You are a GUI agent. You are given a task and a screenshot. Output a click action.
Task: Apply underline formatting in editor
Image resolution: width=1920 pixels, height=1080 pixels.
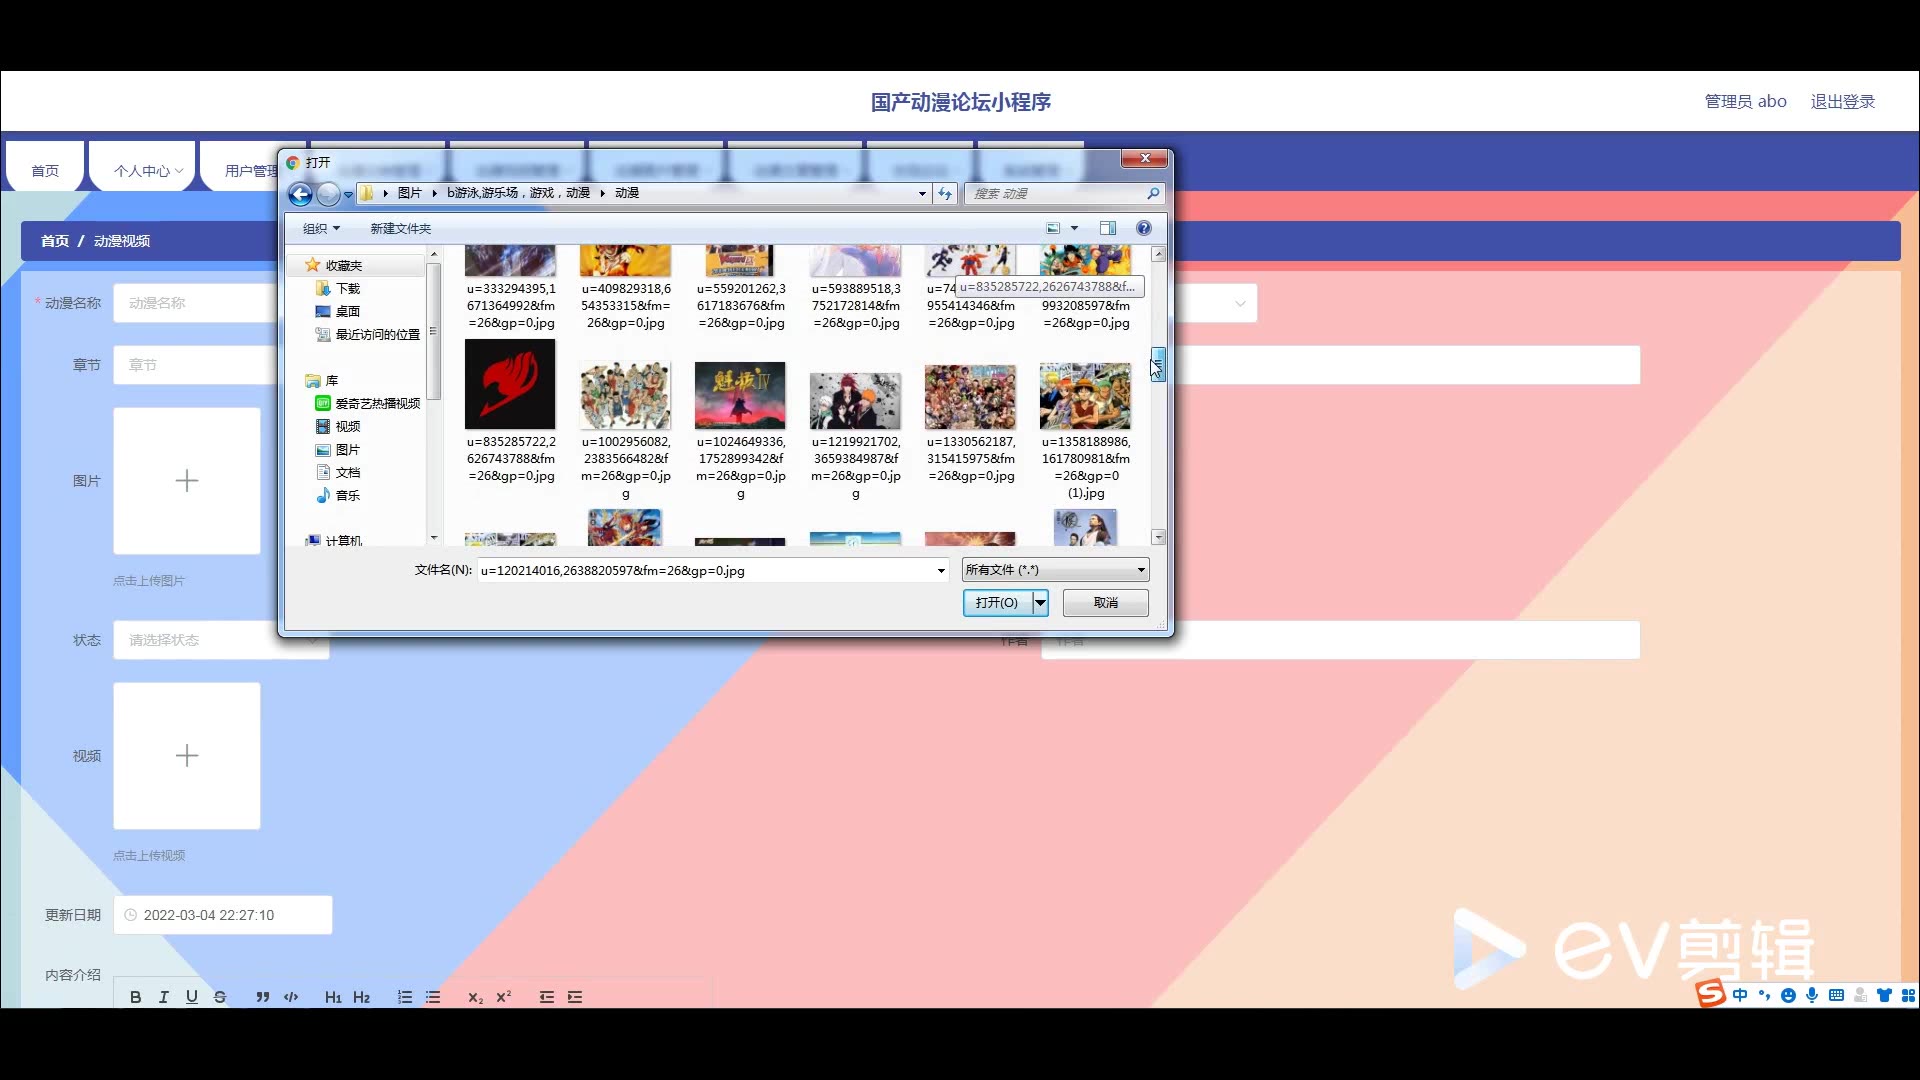192,997
